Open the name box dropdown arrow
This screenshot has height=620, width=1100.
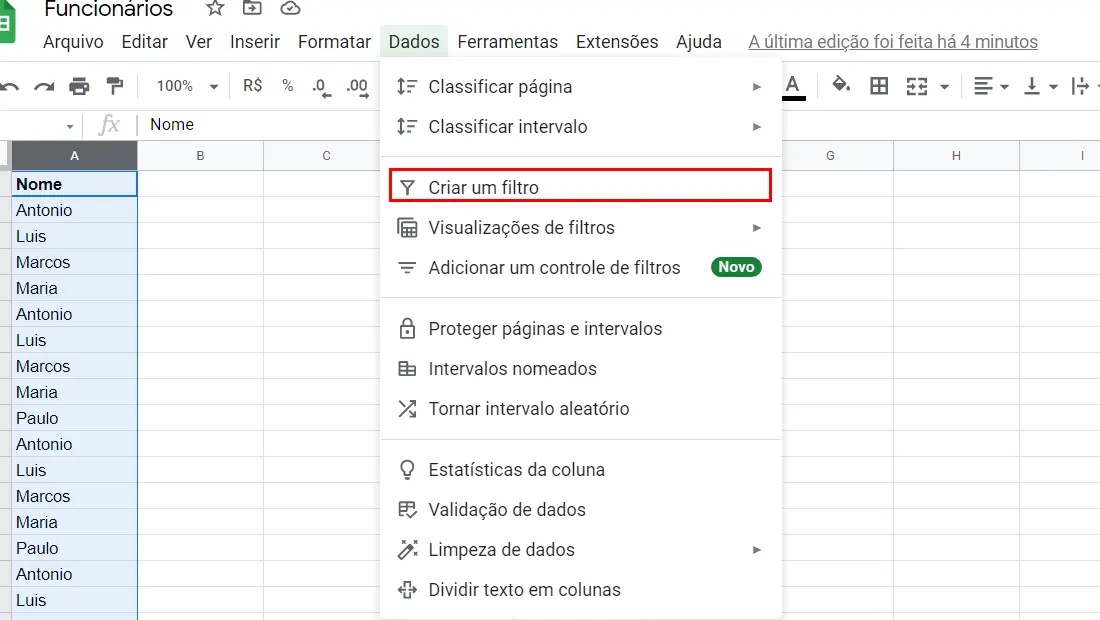[x=69, y=126]
